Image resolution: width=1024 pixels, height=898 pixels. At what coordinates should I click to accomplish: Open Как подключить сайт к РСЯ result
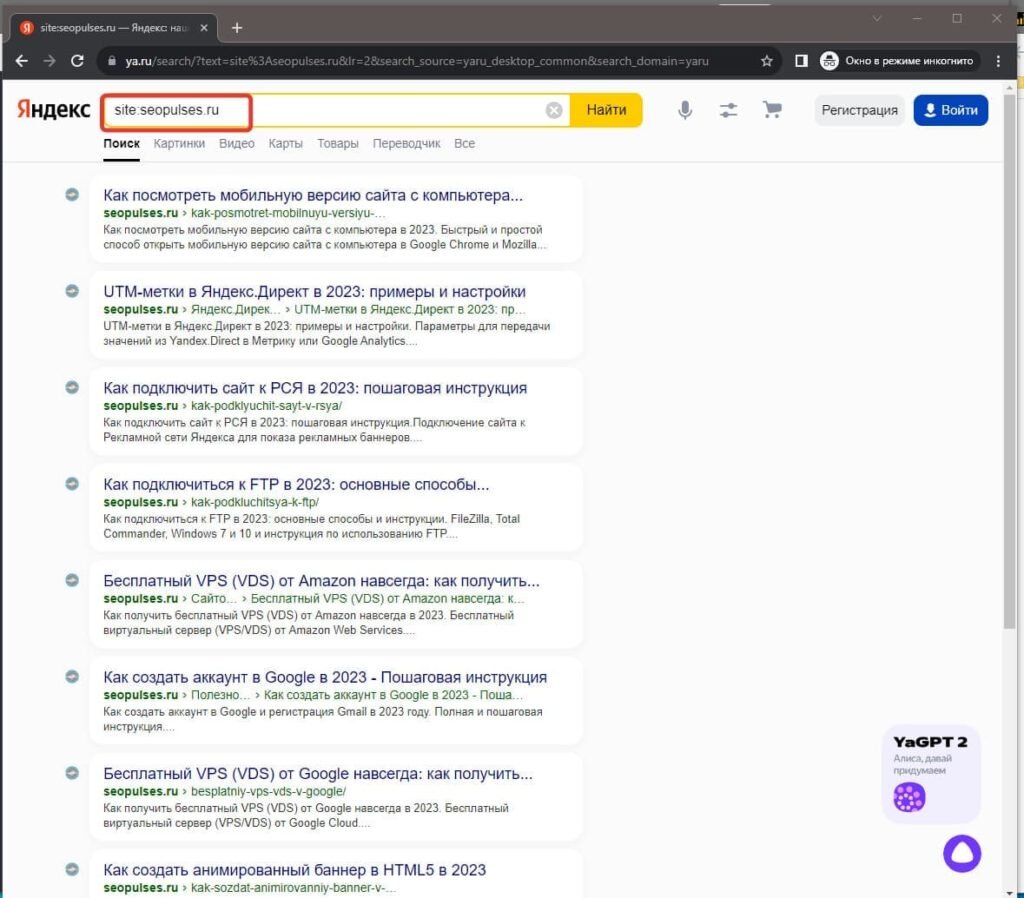315,388
